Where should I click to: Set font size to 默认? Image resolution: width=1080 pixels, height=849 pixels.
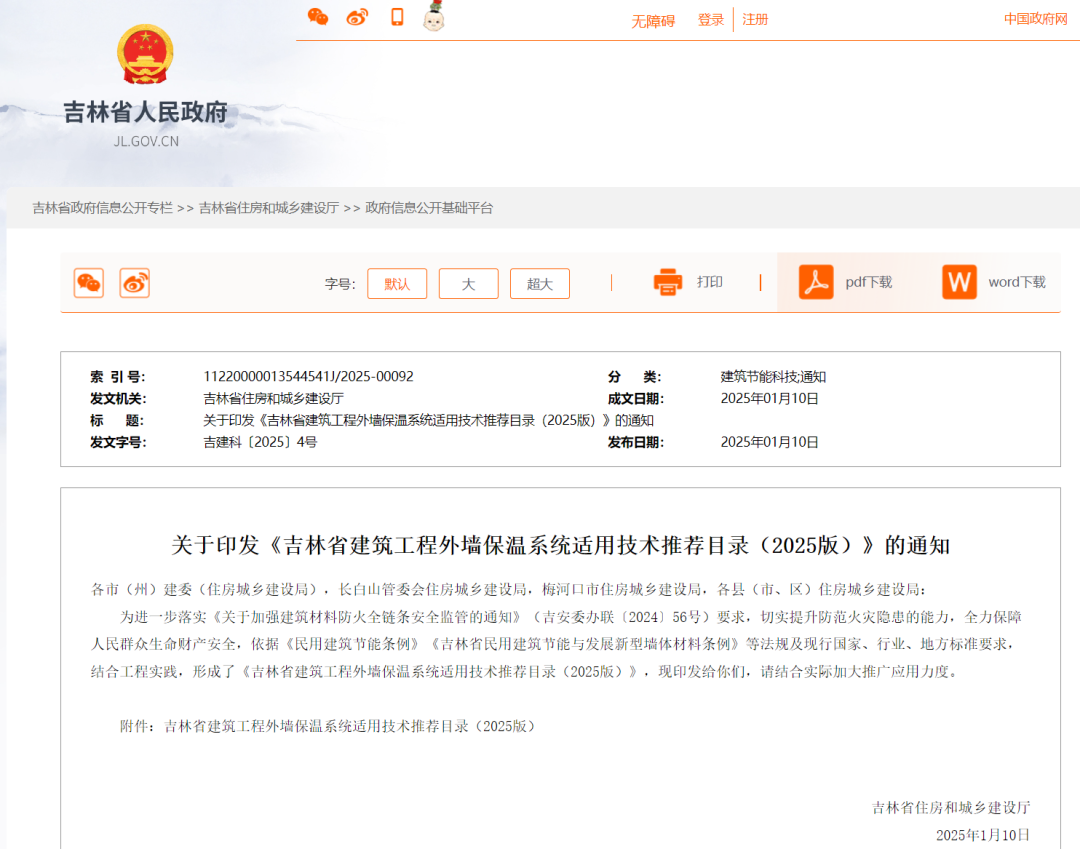pyautogui.click(x=397, y=284)
